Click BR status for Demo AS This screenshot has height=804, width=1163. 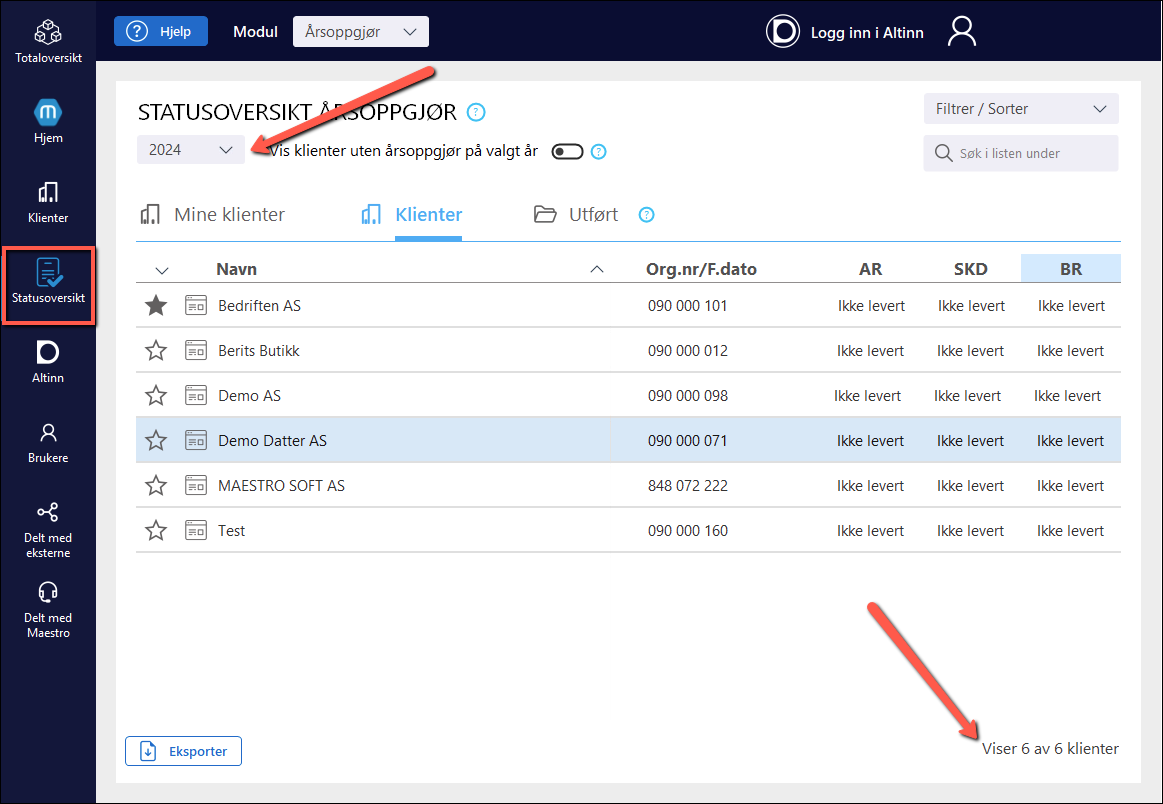[1067, 396]
